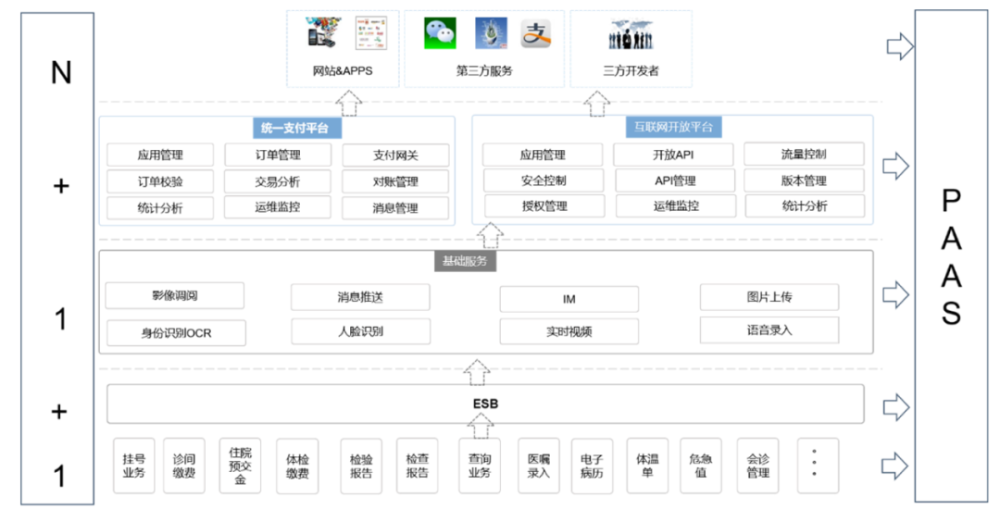Click 运维监控 box in 互联网开放平台

point(676,206)
